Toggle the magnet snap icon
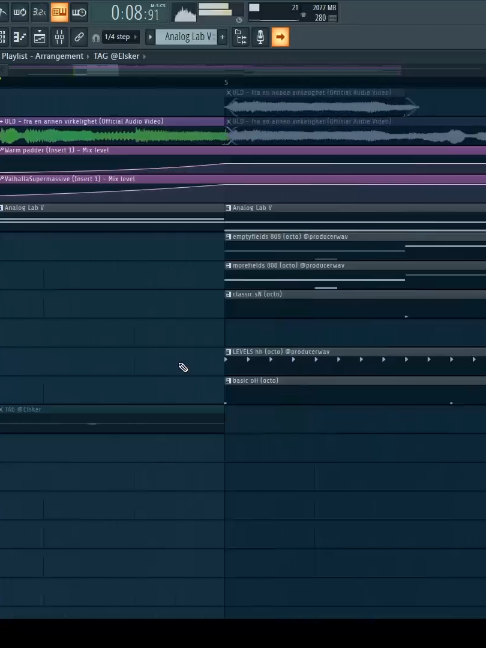Screen dimensions: 486x648 click(96, 38)
